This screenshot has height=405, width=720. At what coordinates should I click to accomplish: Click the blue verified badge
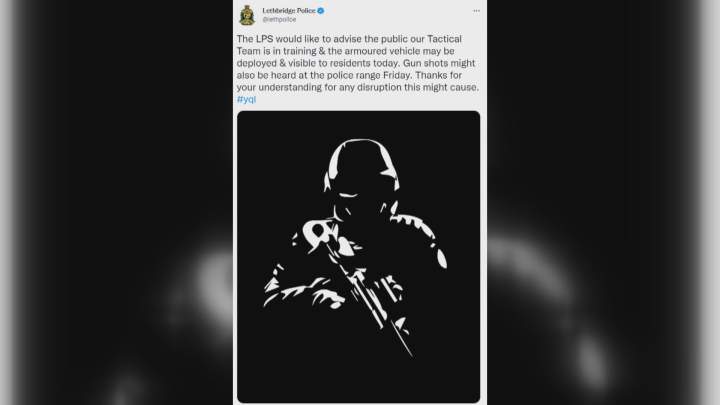pos(321,11)
